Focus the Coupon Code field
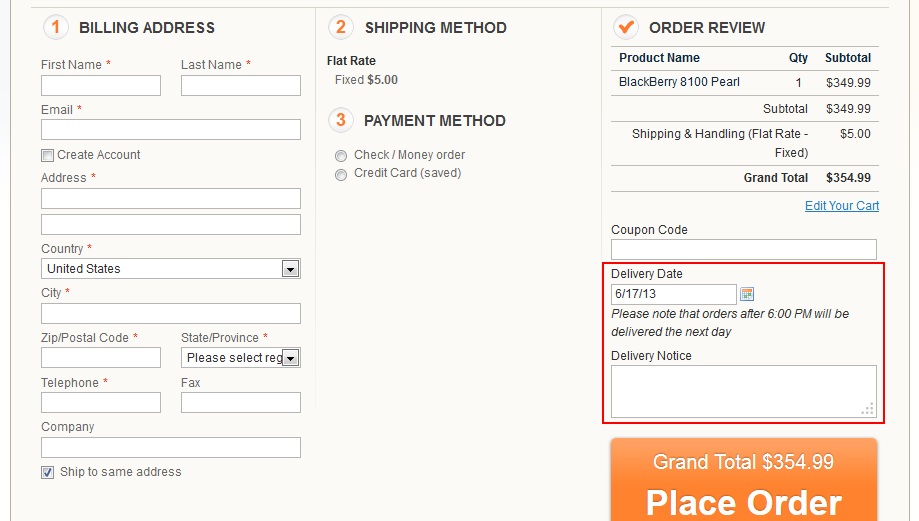 tap(744, 250)
